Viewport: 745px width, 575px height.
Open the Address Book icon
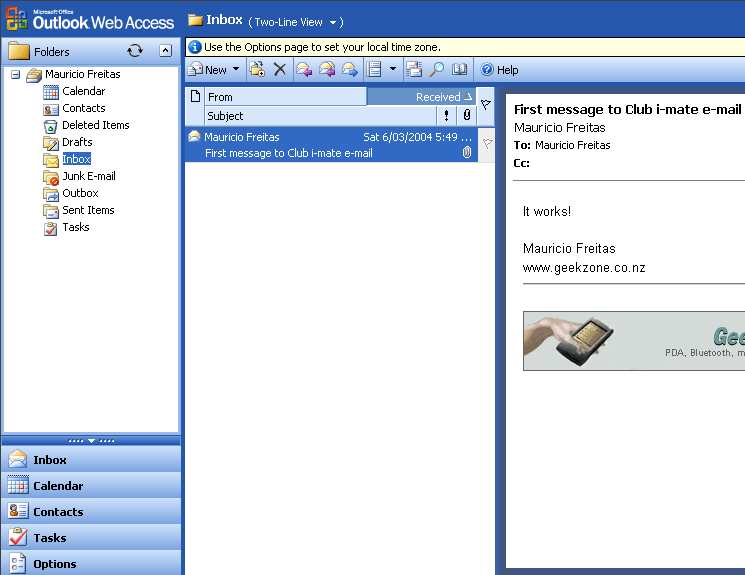click(x=459, y=69)
